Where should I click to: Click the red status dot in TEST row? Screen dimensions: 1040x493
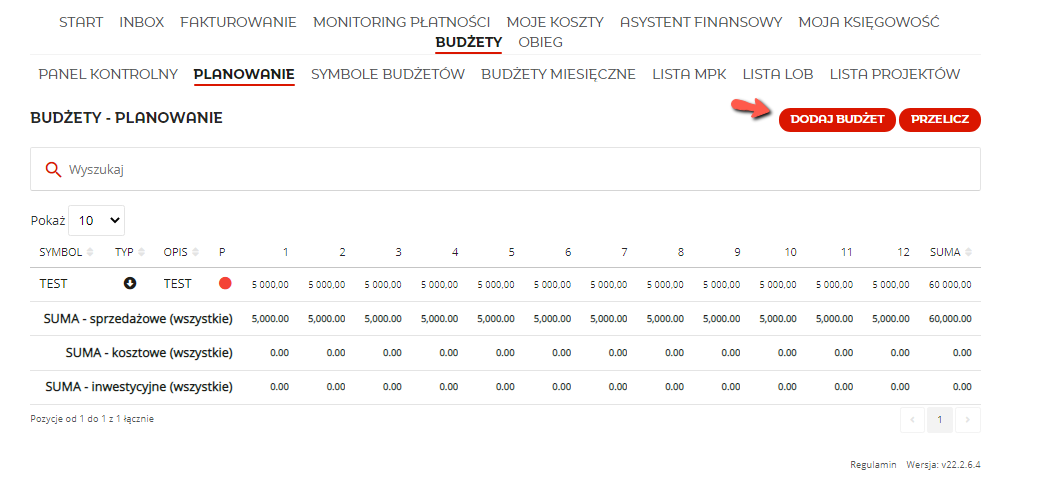click(x=225, y=284)
